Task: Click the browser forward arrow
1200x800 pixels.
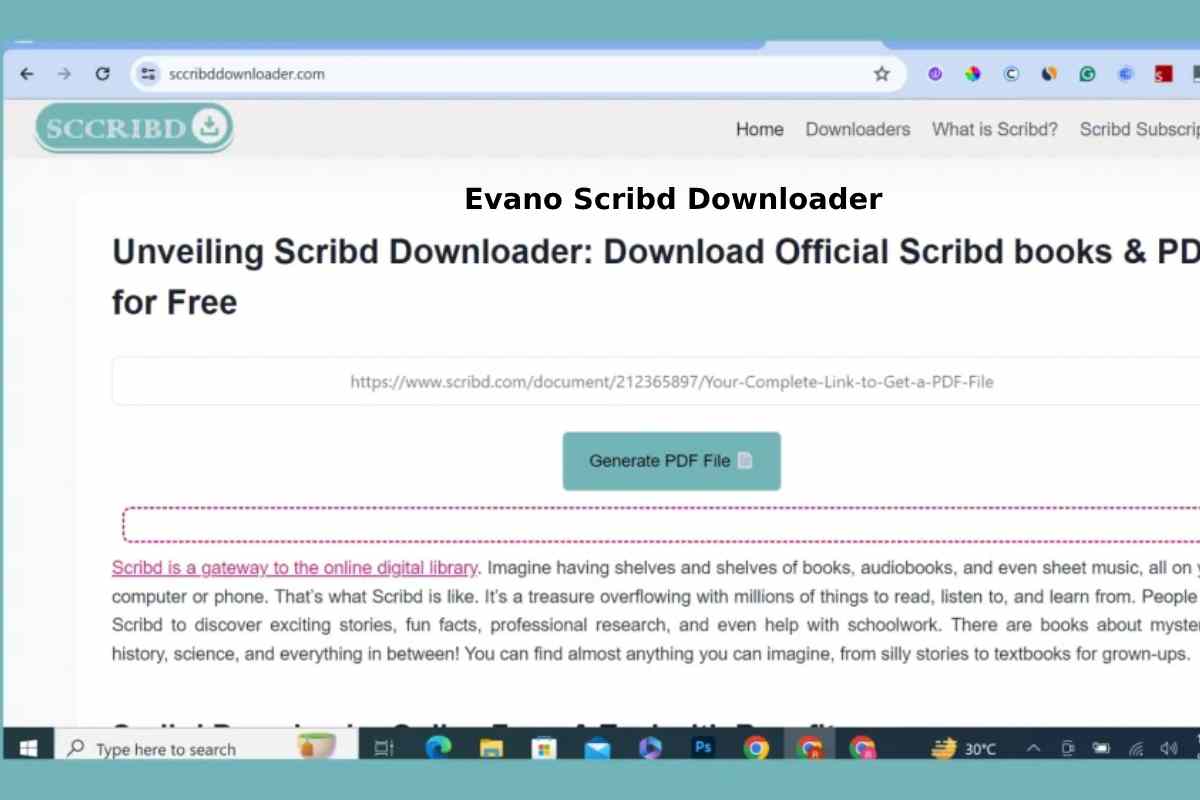Action: pos(64,74)
